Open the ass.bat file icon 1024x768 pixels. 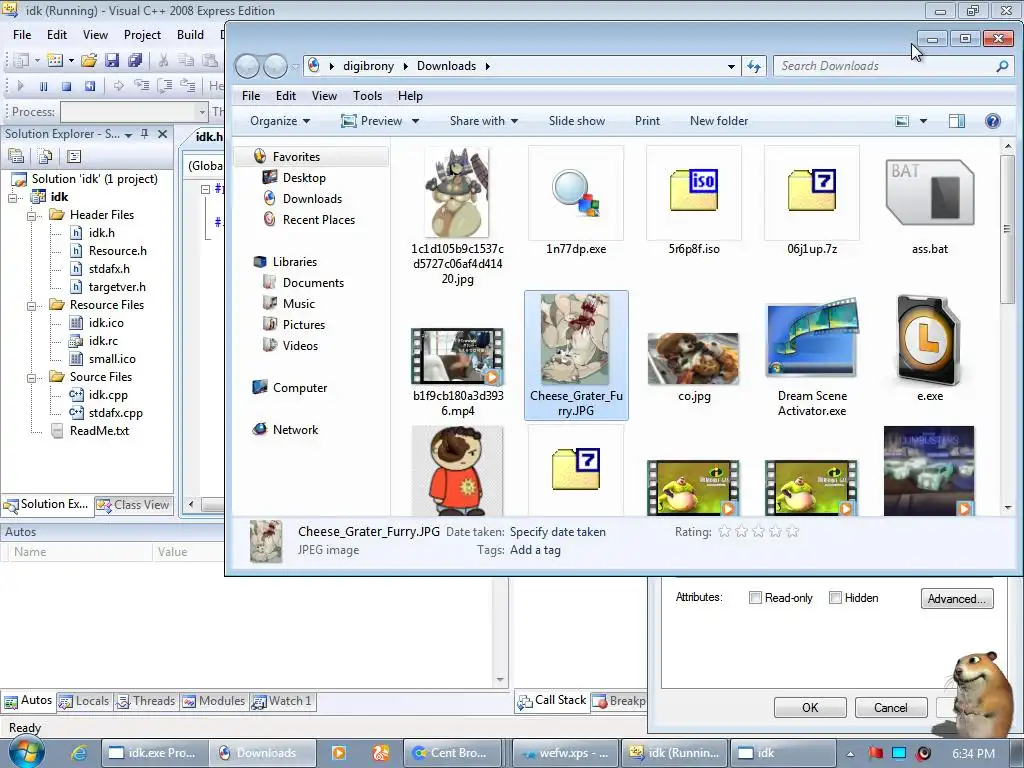tap(929, 193)
